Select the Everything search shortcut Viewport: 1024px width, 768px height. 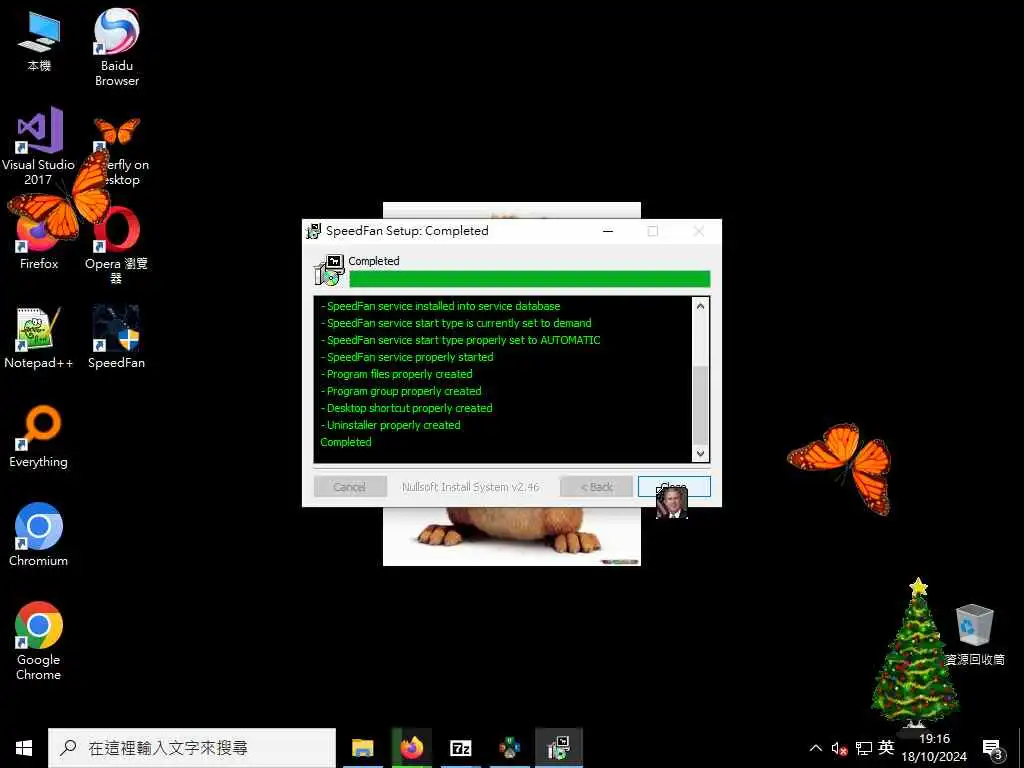coord(39,437)
